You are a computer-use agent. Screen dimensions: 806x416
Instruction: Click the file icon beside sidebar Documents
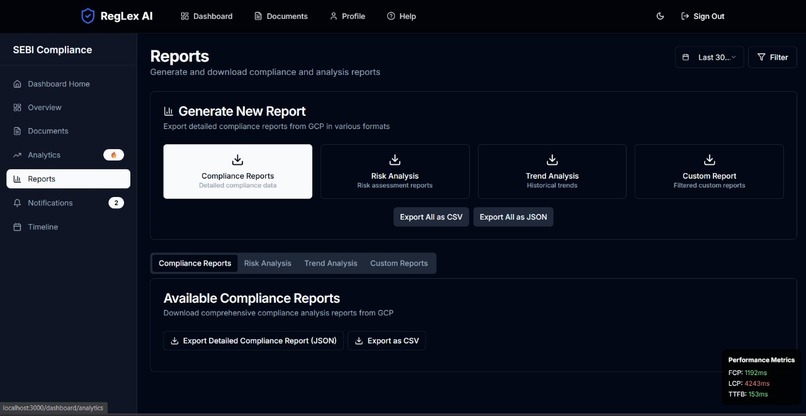click(17, 131)
